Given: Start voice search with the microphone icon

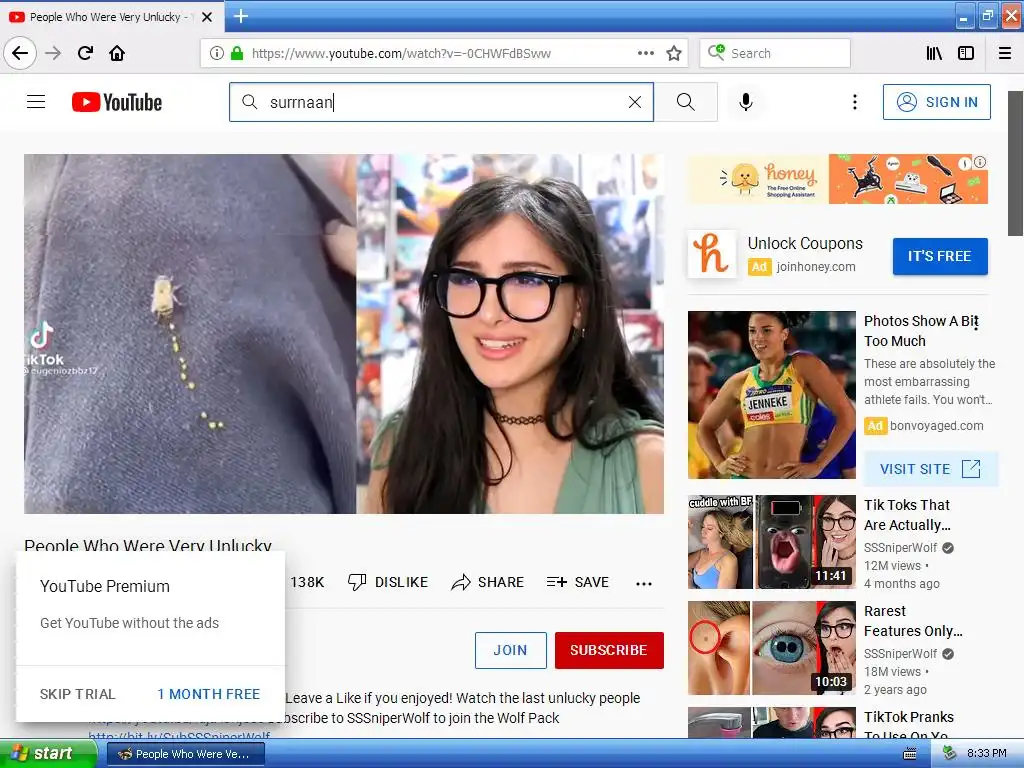Looking at the screenshot, I should coord(746,102).
